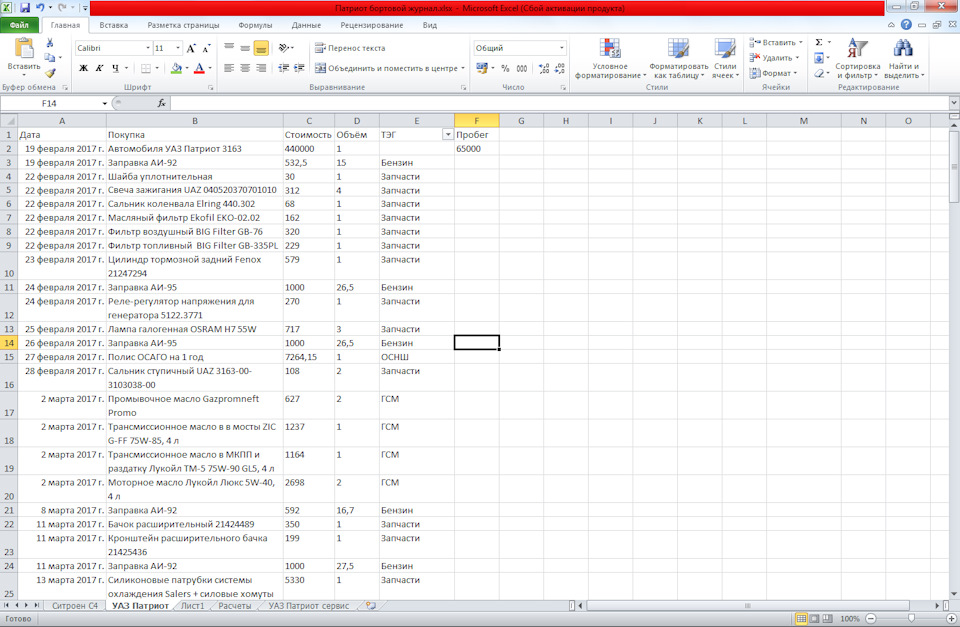Viewport: 960px width, 627px height.
Task: Switch to Page Break Preview in the status bar
Action: click(x=828, y=618)
